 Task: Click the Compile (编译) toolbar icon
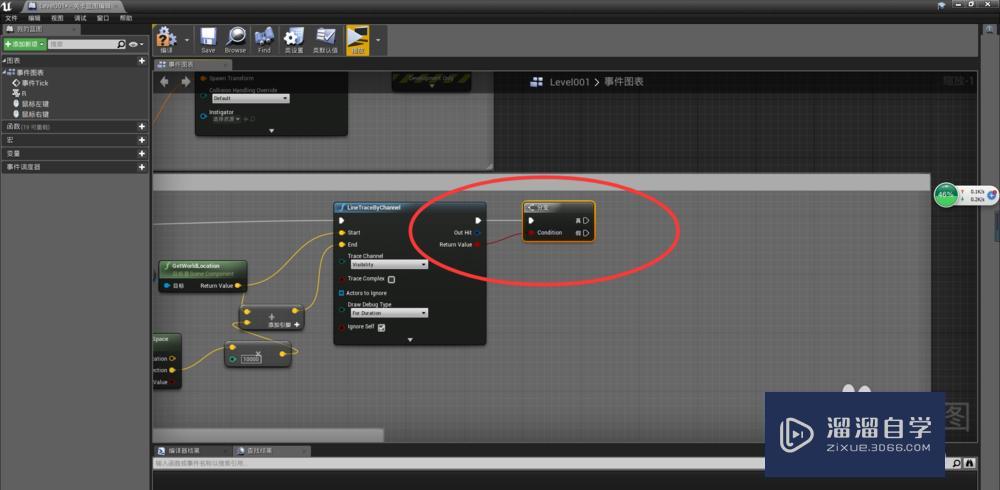[166, 39]
